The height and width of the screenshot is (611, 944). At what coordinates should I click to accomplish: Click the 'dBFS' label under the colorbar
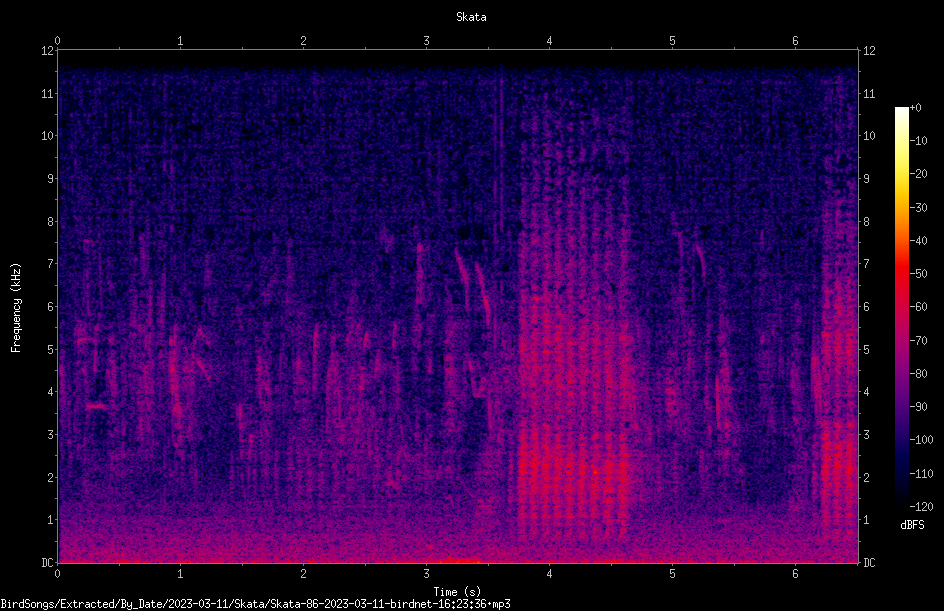[912, 525]
